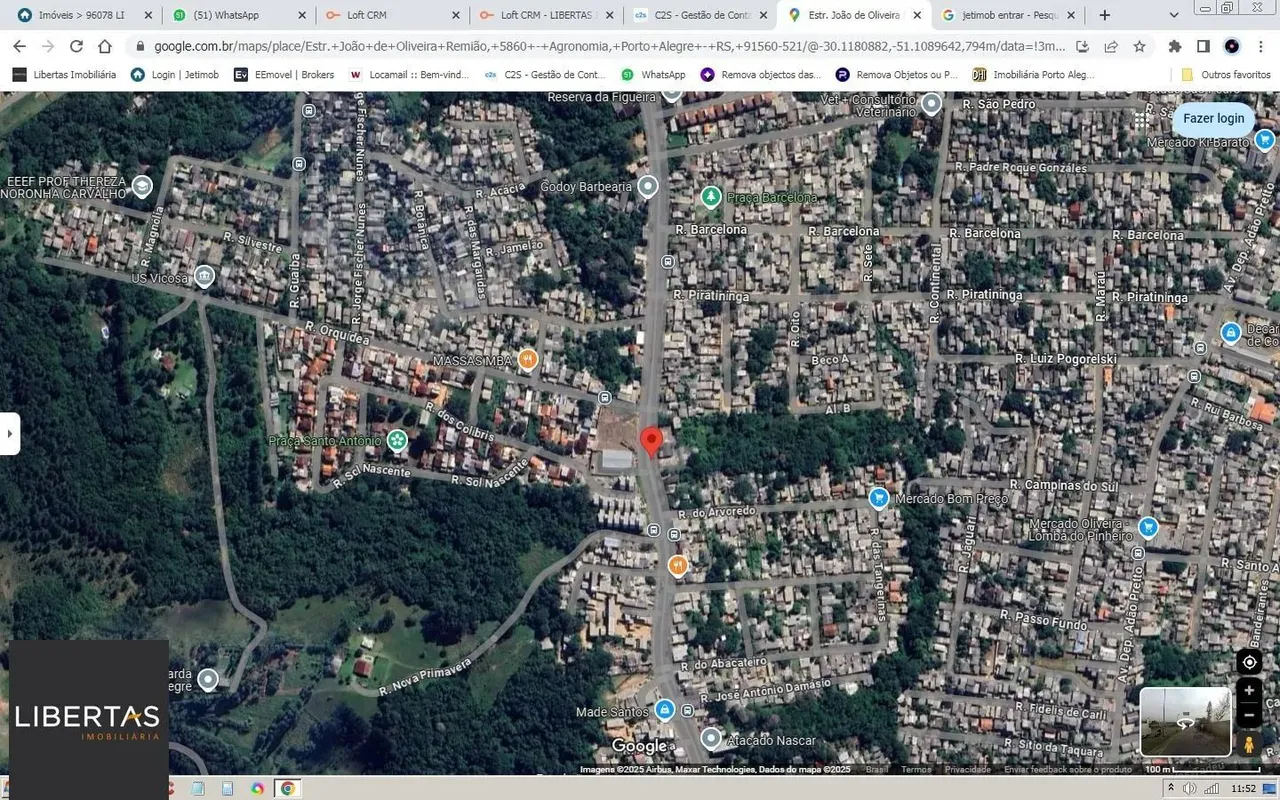Open the Remova objectos das... bookmark
The image size is (1280, 800).
click(x=761, y=75)
